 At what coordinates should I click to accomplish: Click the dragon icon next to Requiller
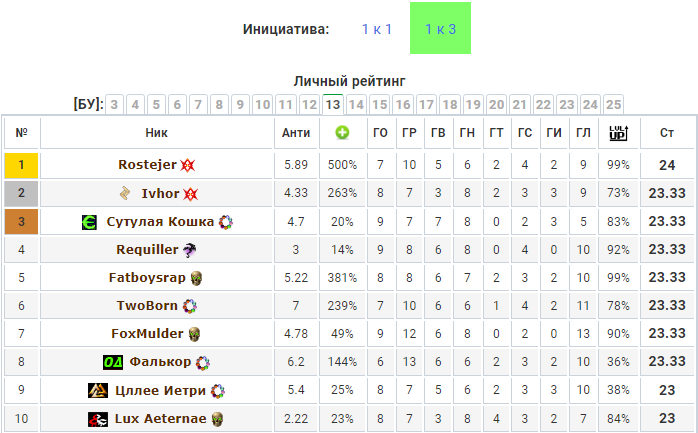(190, 250)
